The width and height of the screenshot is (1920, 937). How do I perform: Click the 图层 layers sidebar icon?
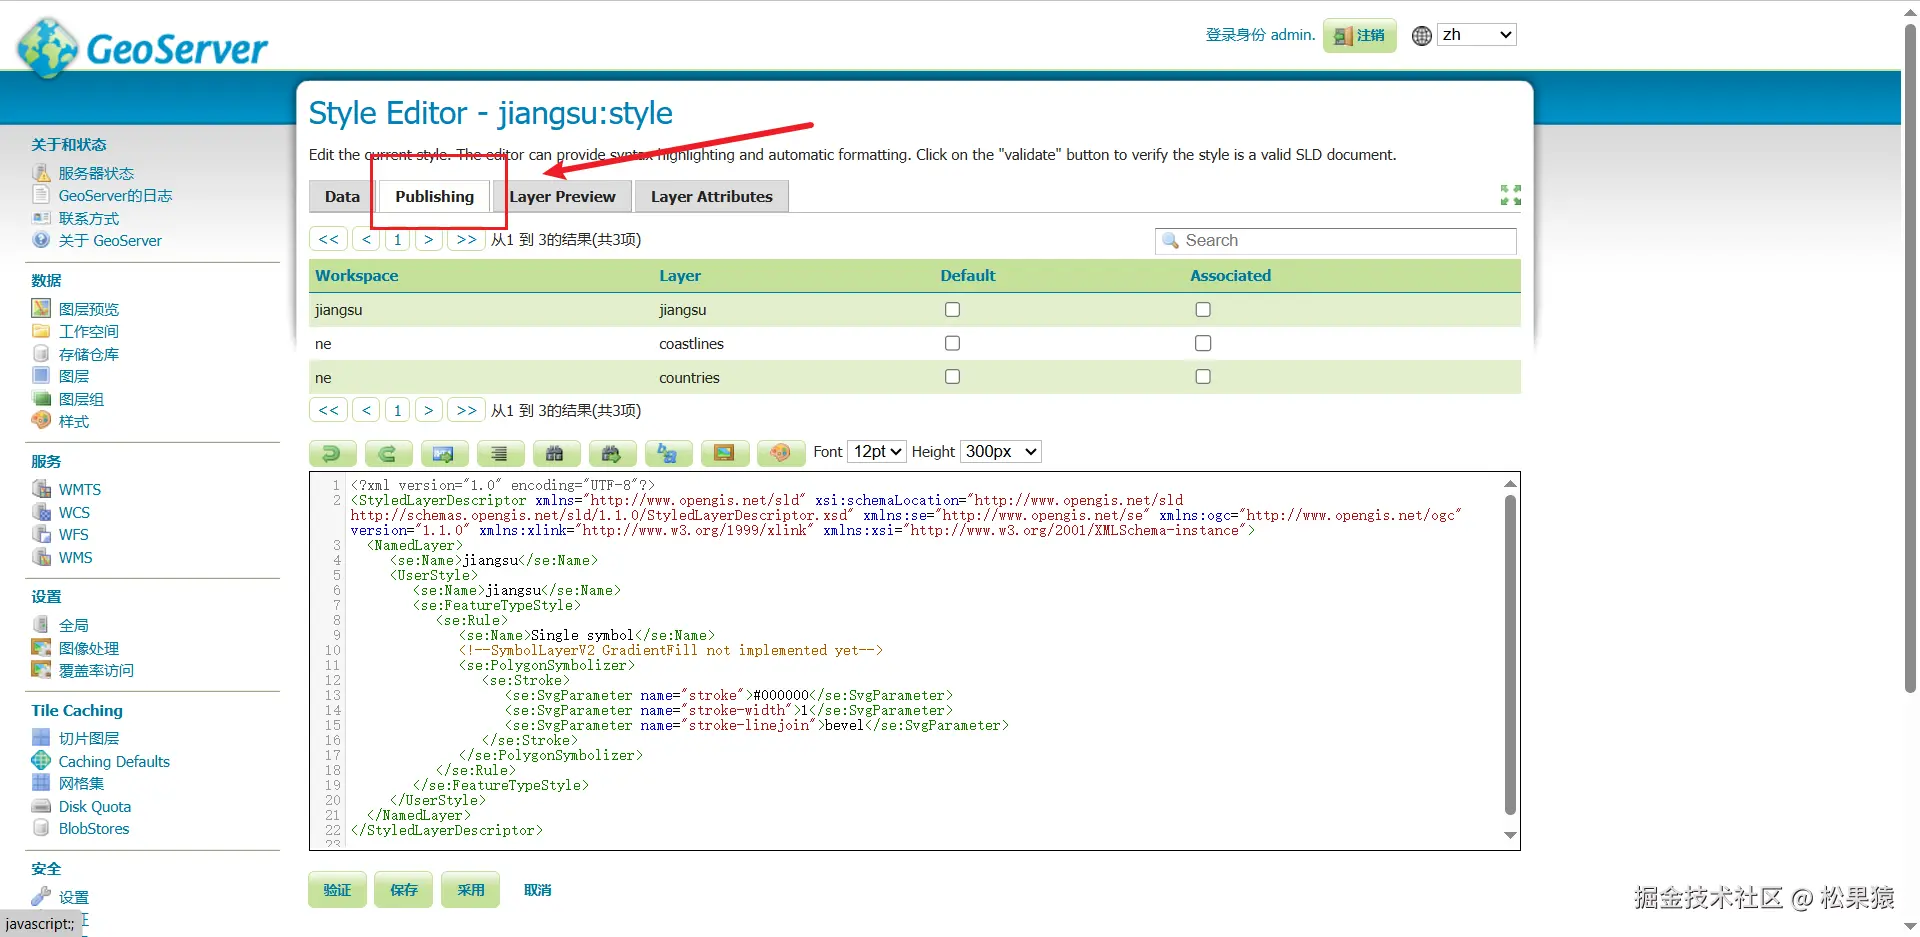tap(41, 376)
